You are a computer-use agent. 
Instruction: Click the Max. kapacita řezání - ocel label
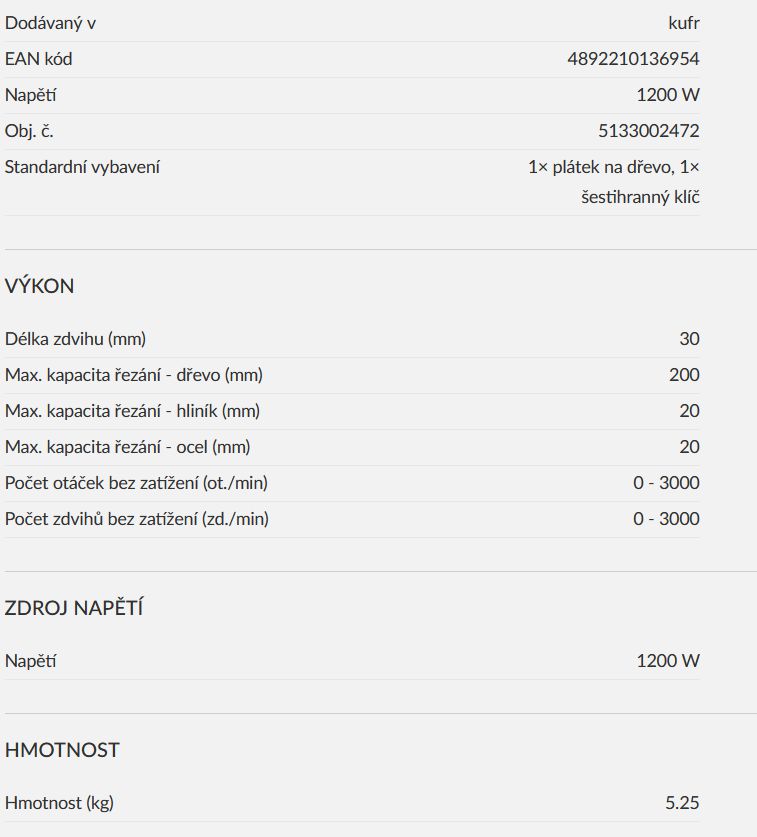(128, 447)
